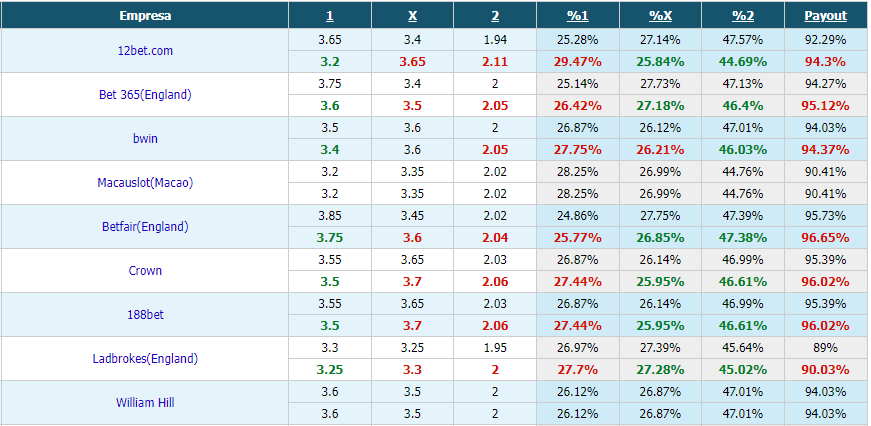Sort by the %2 column header
This screenshot has height=426, width=871.
743,16
